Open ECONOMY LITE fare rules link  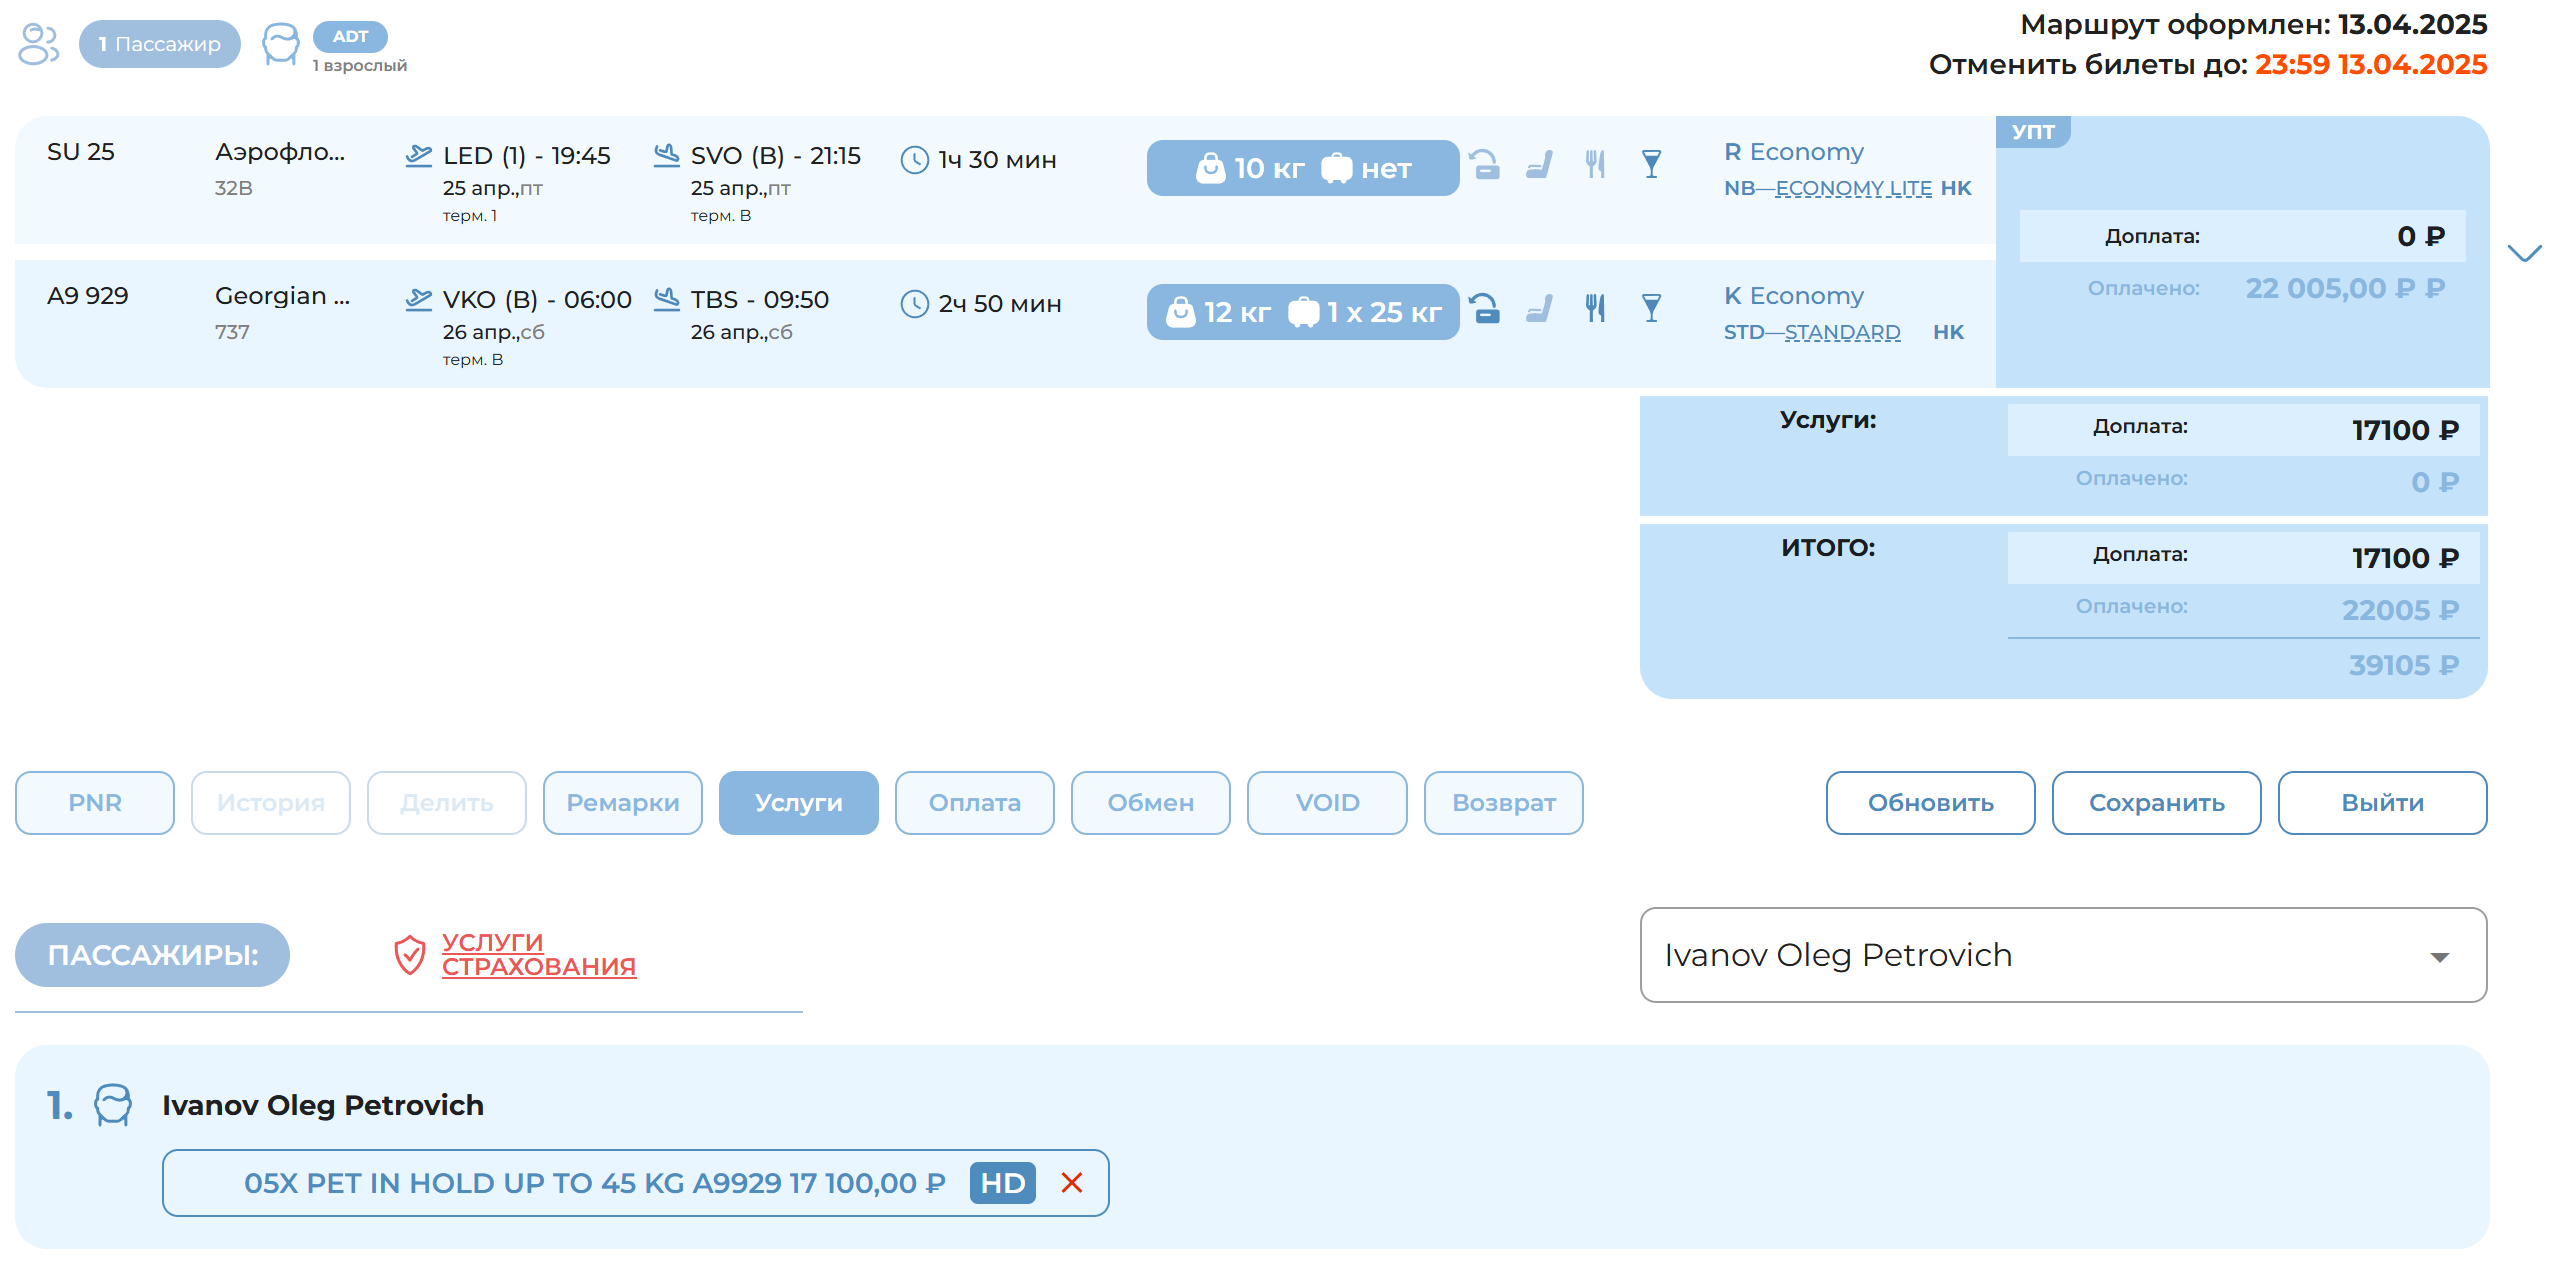(1853, 188)
